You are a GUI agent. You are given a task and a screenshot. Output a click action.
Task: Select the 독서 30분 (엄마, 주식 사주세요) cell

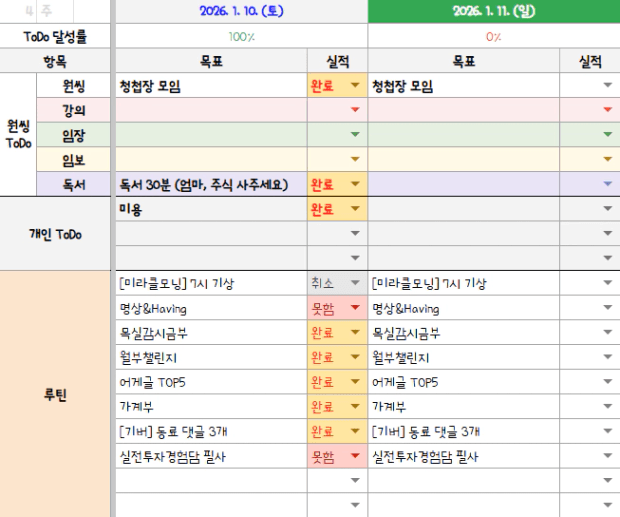point(211,184)
